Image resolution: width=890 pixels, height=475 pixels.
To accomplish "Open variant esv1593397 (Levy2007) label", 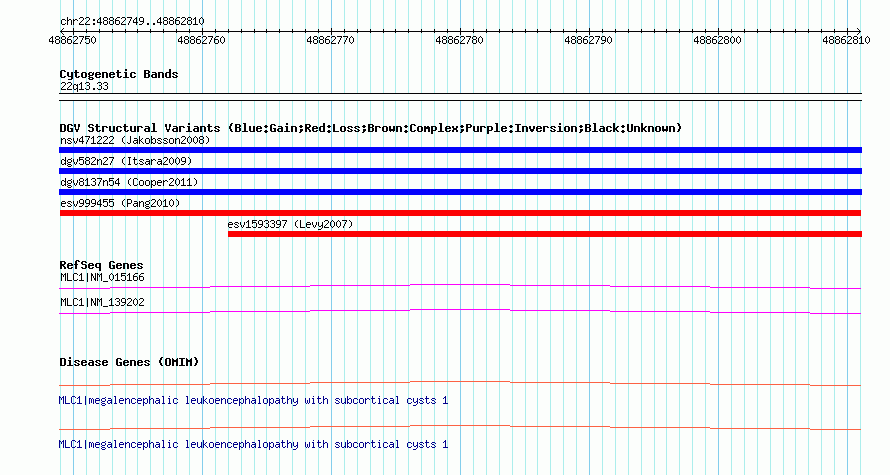I will tap(290, 224).
